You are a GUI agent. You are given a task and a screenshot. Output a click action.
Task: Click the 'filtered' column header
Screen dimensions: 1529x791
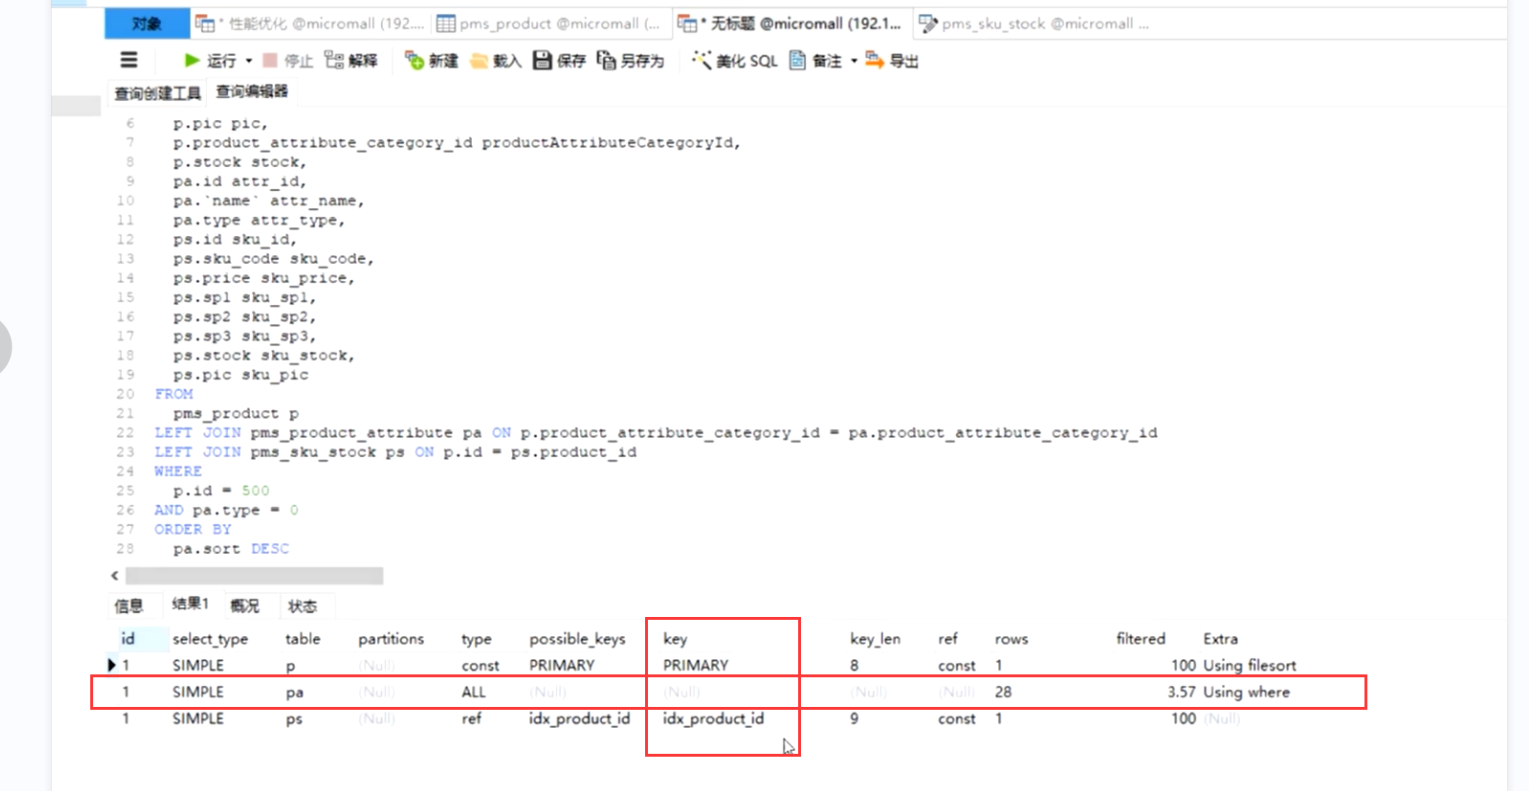[x=1141, y=639]
